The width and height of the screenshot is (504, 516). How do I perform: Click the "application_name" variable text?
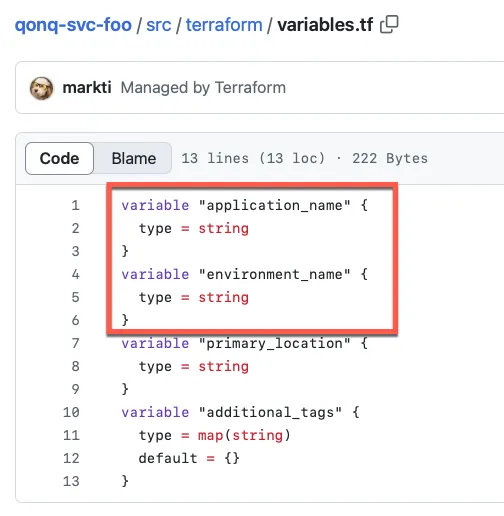pos(274,205)
